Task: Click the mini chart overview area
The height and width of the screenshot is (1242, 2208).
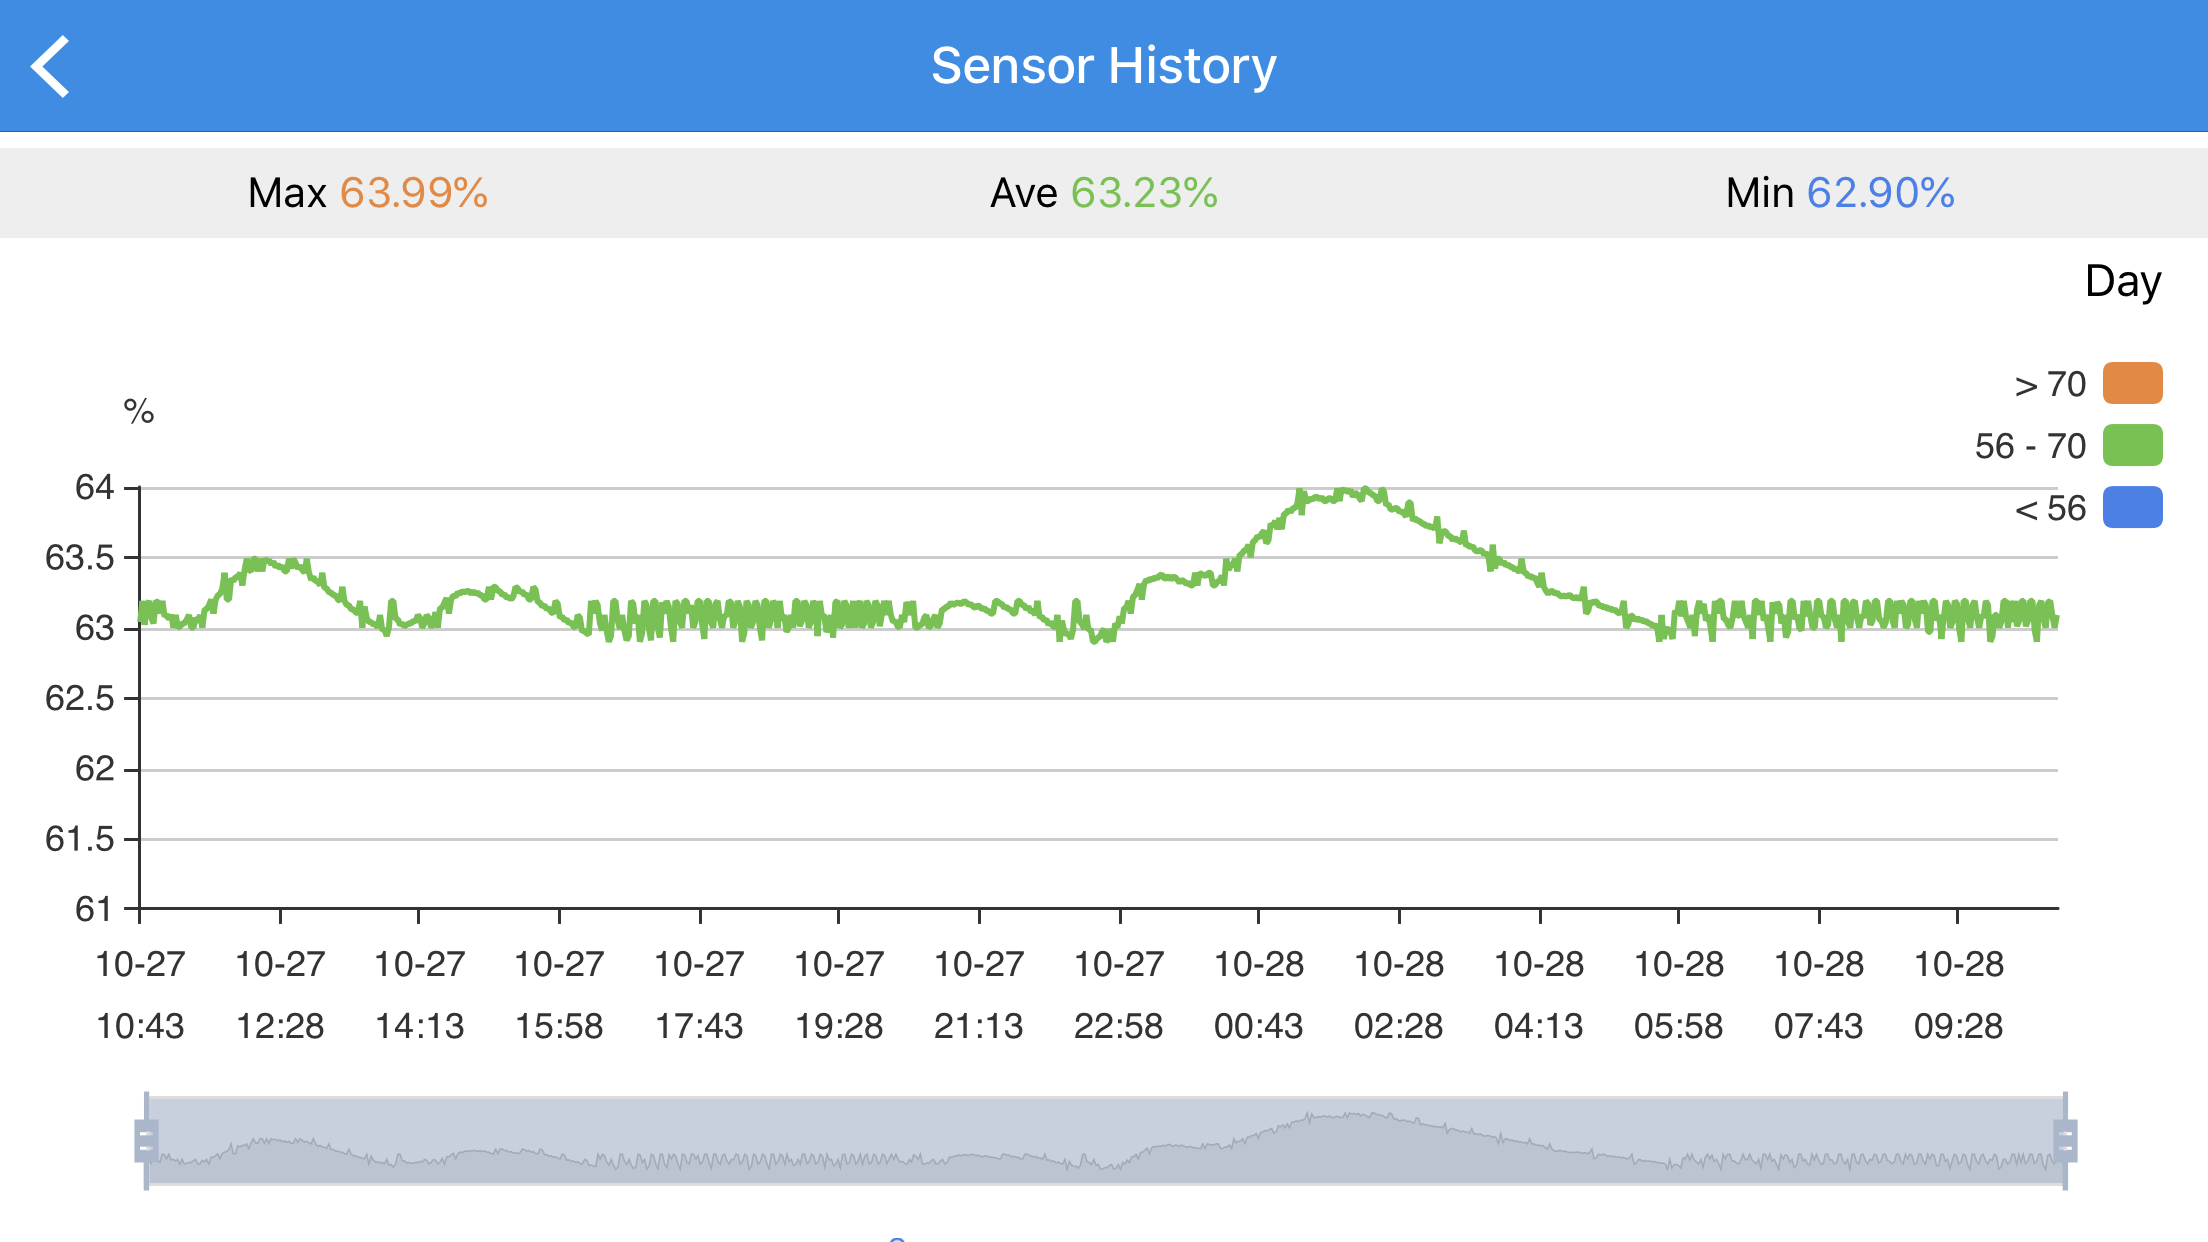Action: point(1105,1141)
